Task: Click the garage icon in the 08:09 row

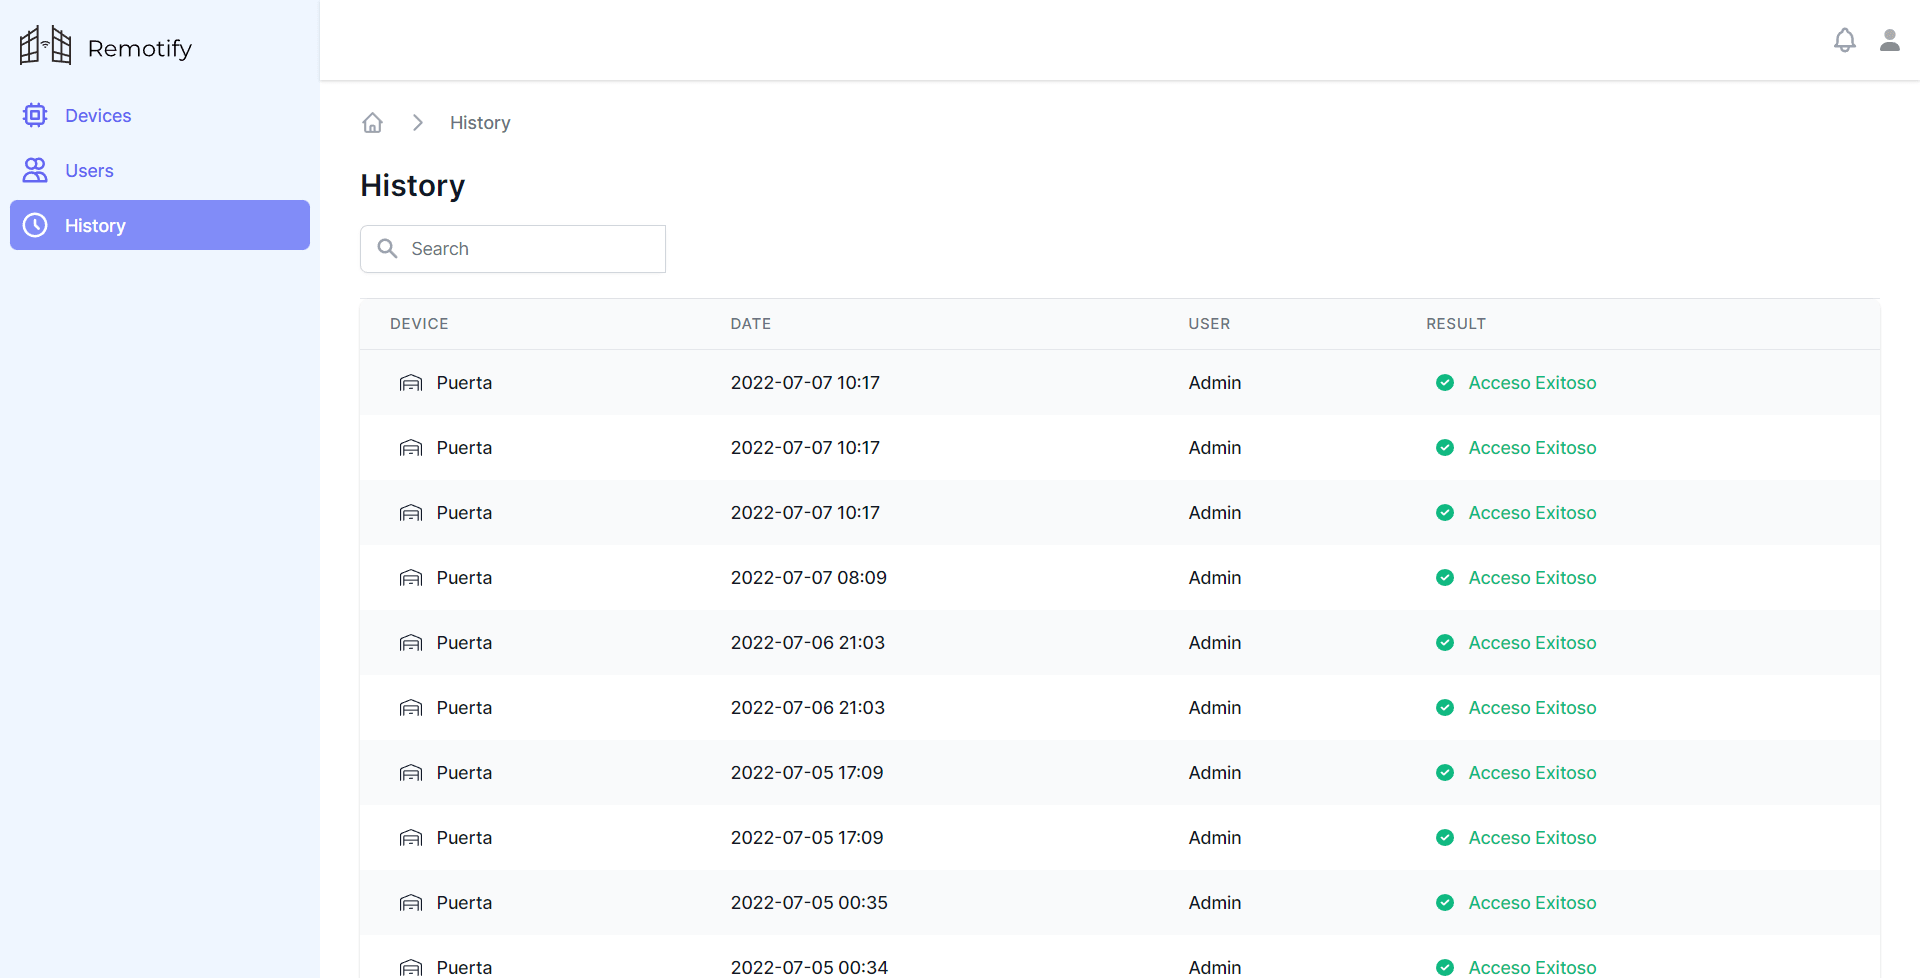Action: pos(411,578)
